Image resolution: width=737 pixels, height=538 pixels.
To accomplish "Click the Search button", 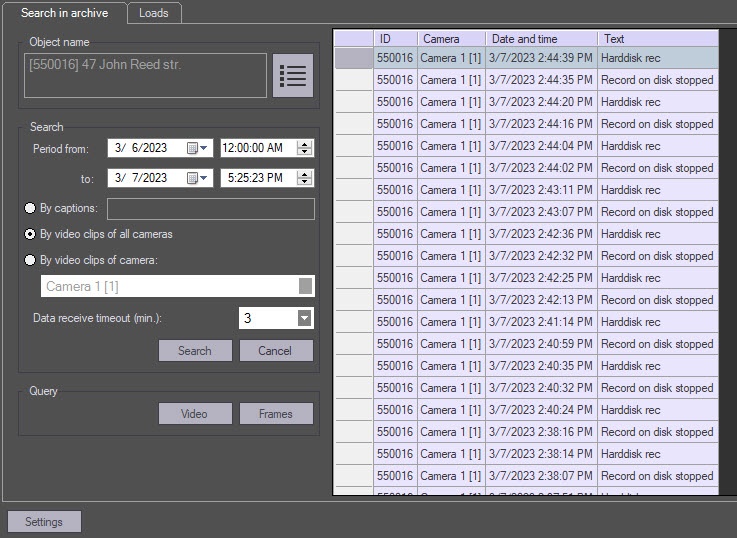I will tap(195, 351).
